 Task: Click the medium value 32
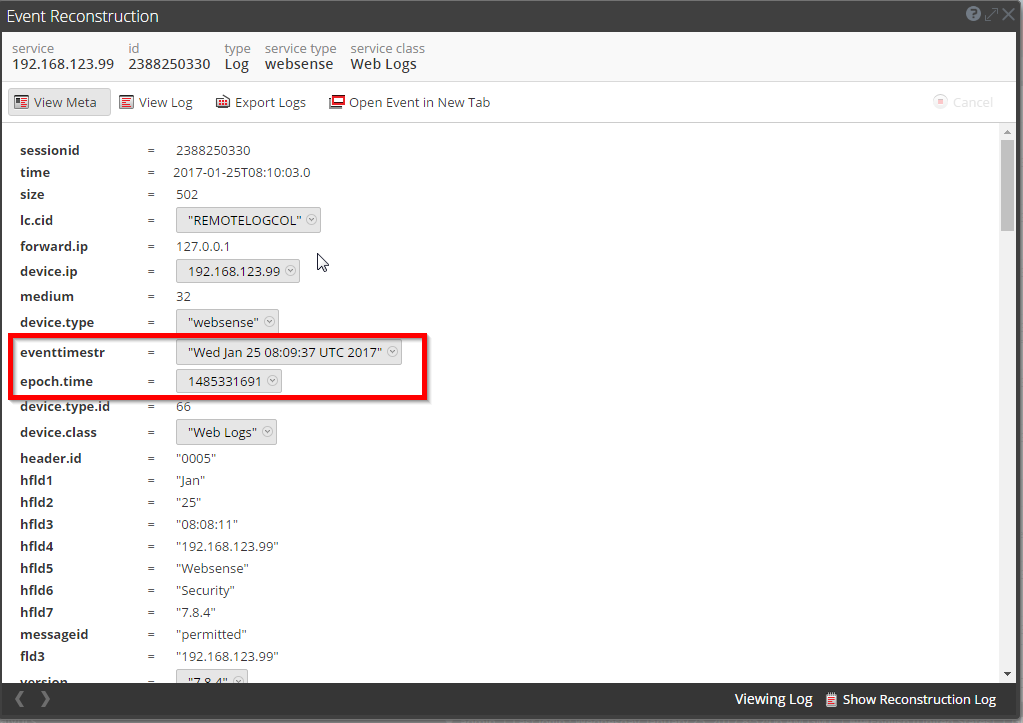(x=183, y=296)
